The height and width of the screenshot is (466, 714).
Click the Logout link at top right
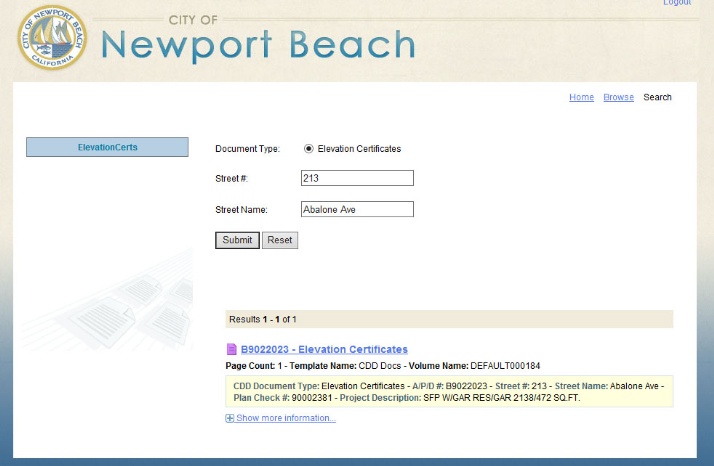click(677, 3)
